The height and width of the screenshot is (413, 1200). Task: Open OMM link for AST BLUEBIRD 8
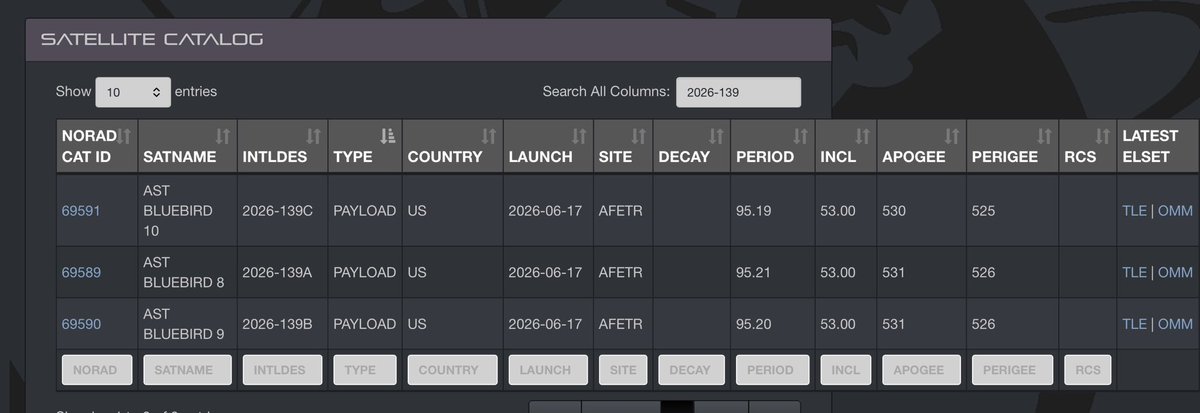pyautogui.click(x=1175, y=272)
